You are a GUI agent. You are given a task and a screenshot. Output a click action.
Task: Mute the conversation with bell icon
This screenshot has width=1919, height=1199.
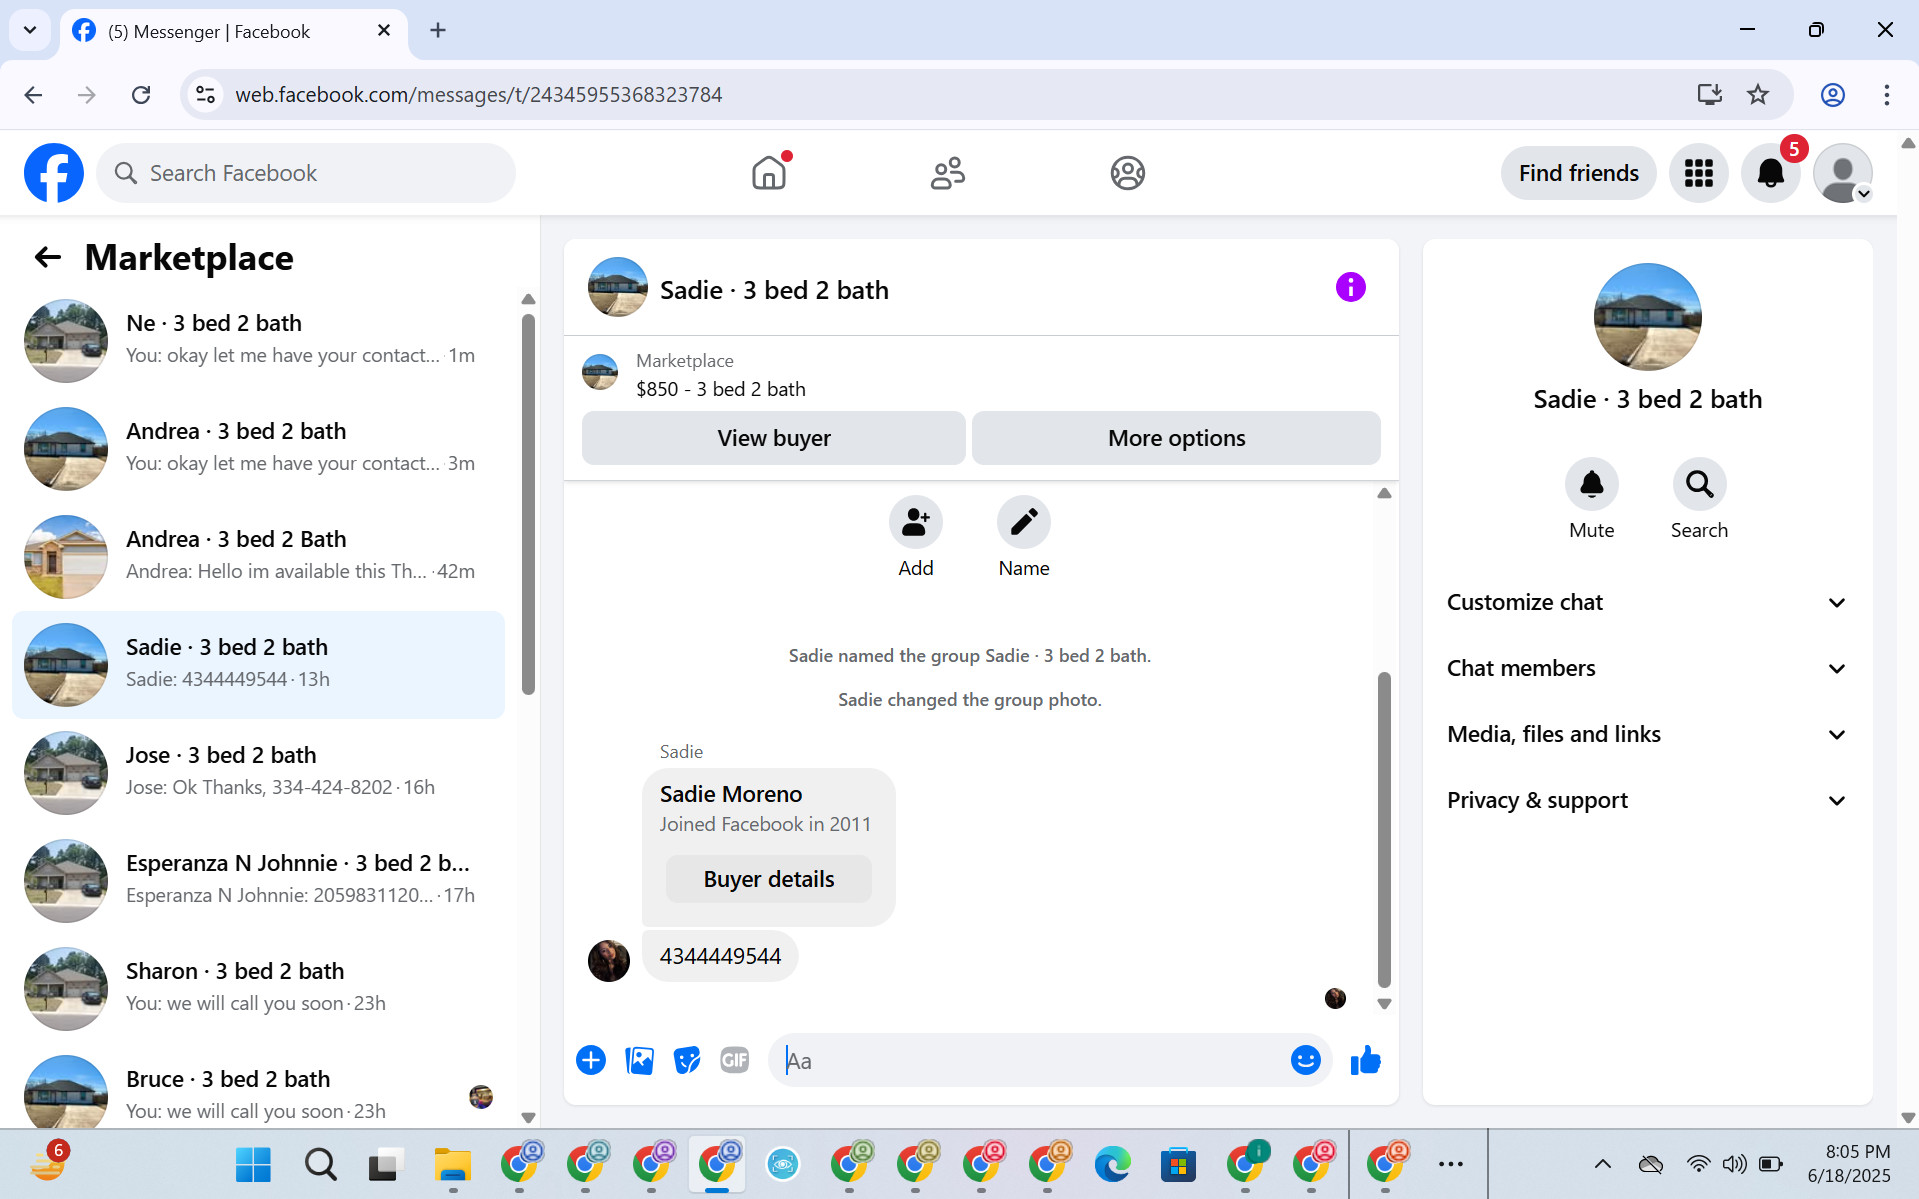tap(1591, 485)
